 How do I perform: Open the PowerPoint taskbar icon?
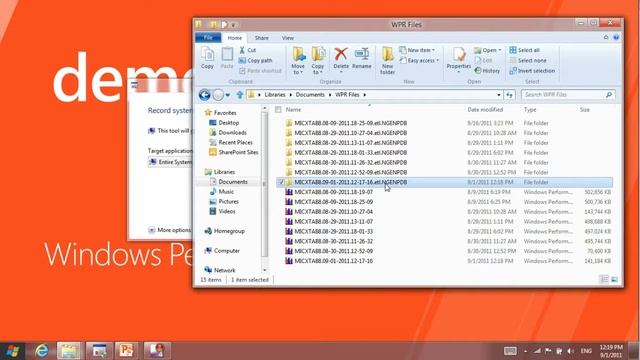126,351
